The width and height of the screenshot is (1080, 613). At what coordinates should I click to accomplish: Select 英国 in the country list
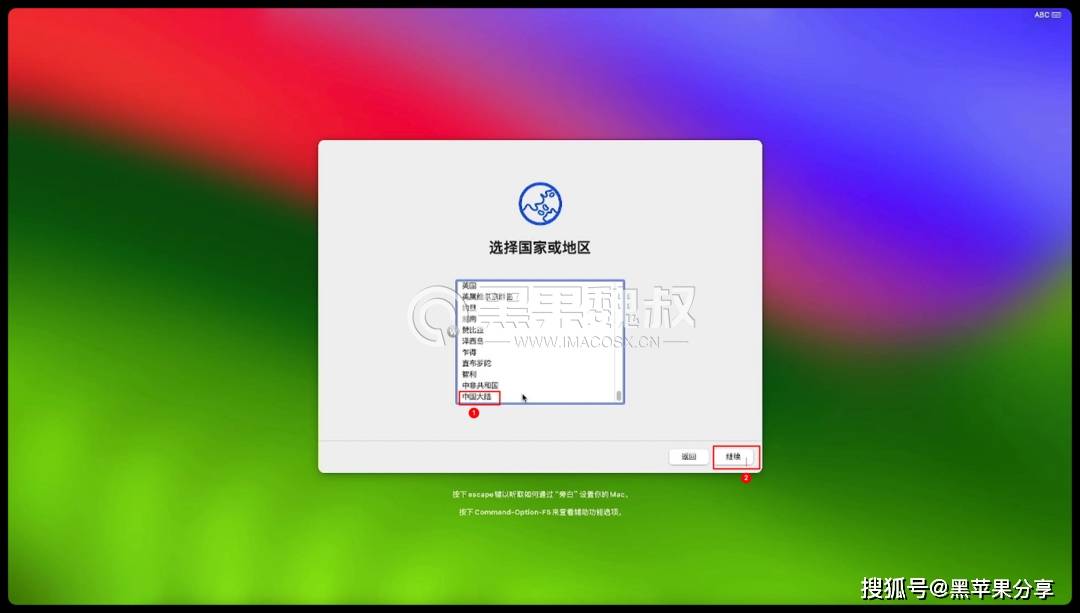[x=469, y=286]
